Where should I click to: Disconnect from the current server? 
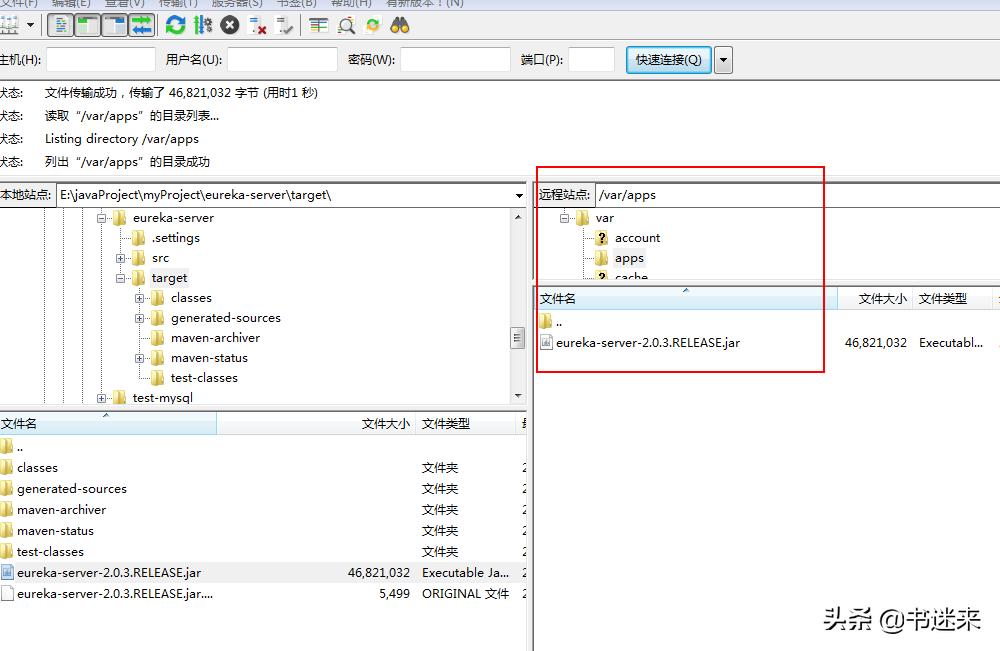pos(258,26)
